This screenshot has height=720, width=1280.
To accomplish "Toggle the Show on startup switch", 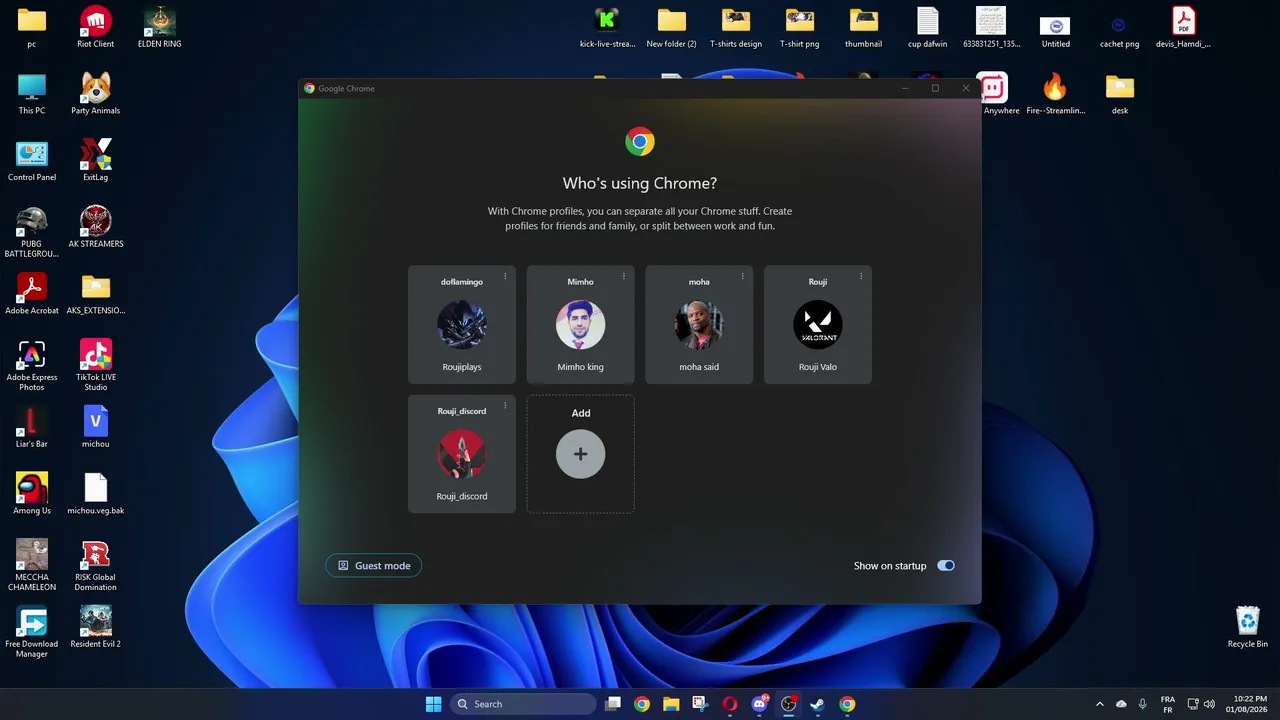I will coord(946,566).
